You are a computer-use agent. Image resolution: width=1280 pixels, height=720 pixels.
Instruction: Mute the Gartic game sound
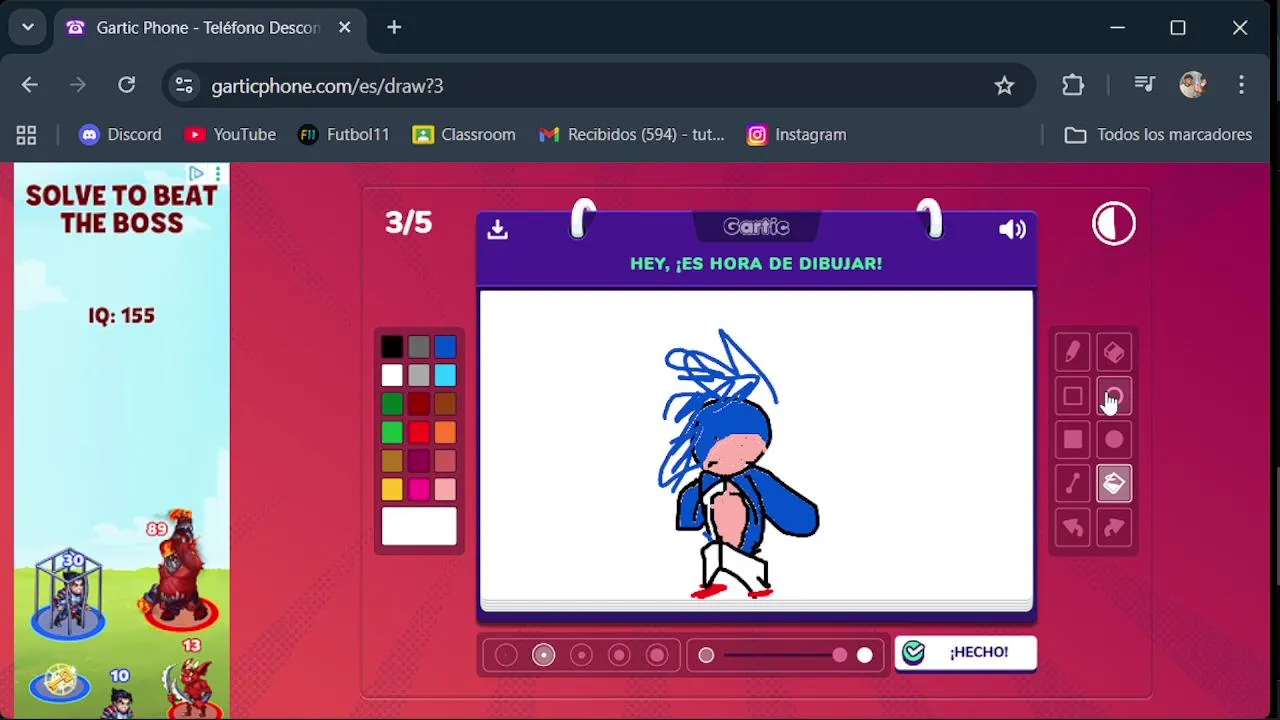1012,229
